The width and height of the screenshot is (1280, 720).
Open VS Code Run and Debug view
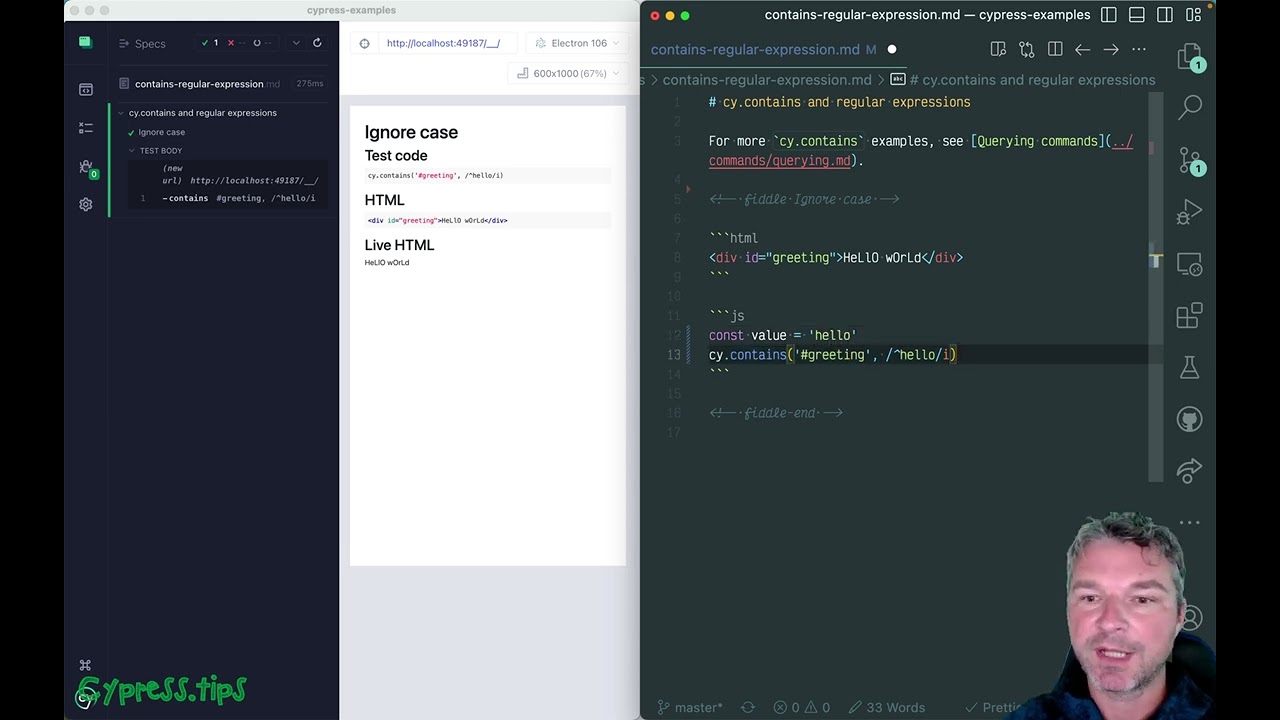[1189, 212]
